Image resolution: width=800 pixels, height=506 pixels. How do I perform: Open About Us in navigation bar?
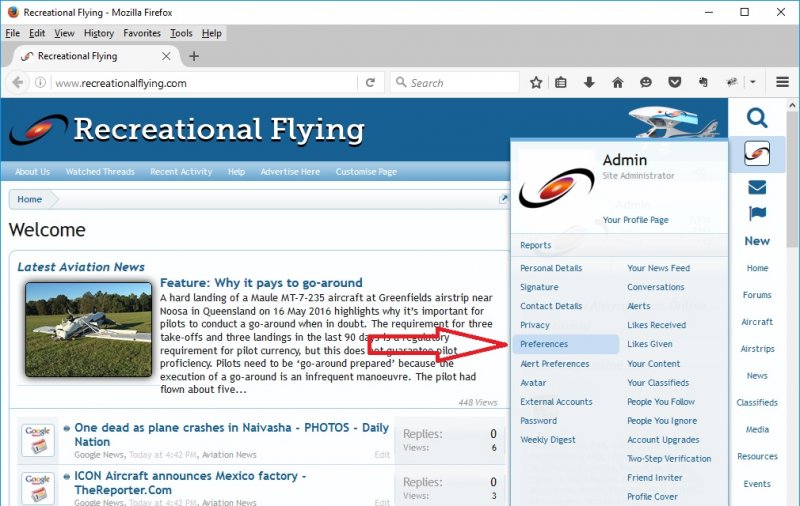[33, 172]
